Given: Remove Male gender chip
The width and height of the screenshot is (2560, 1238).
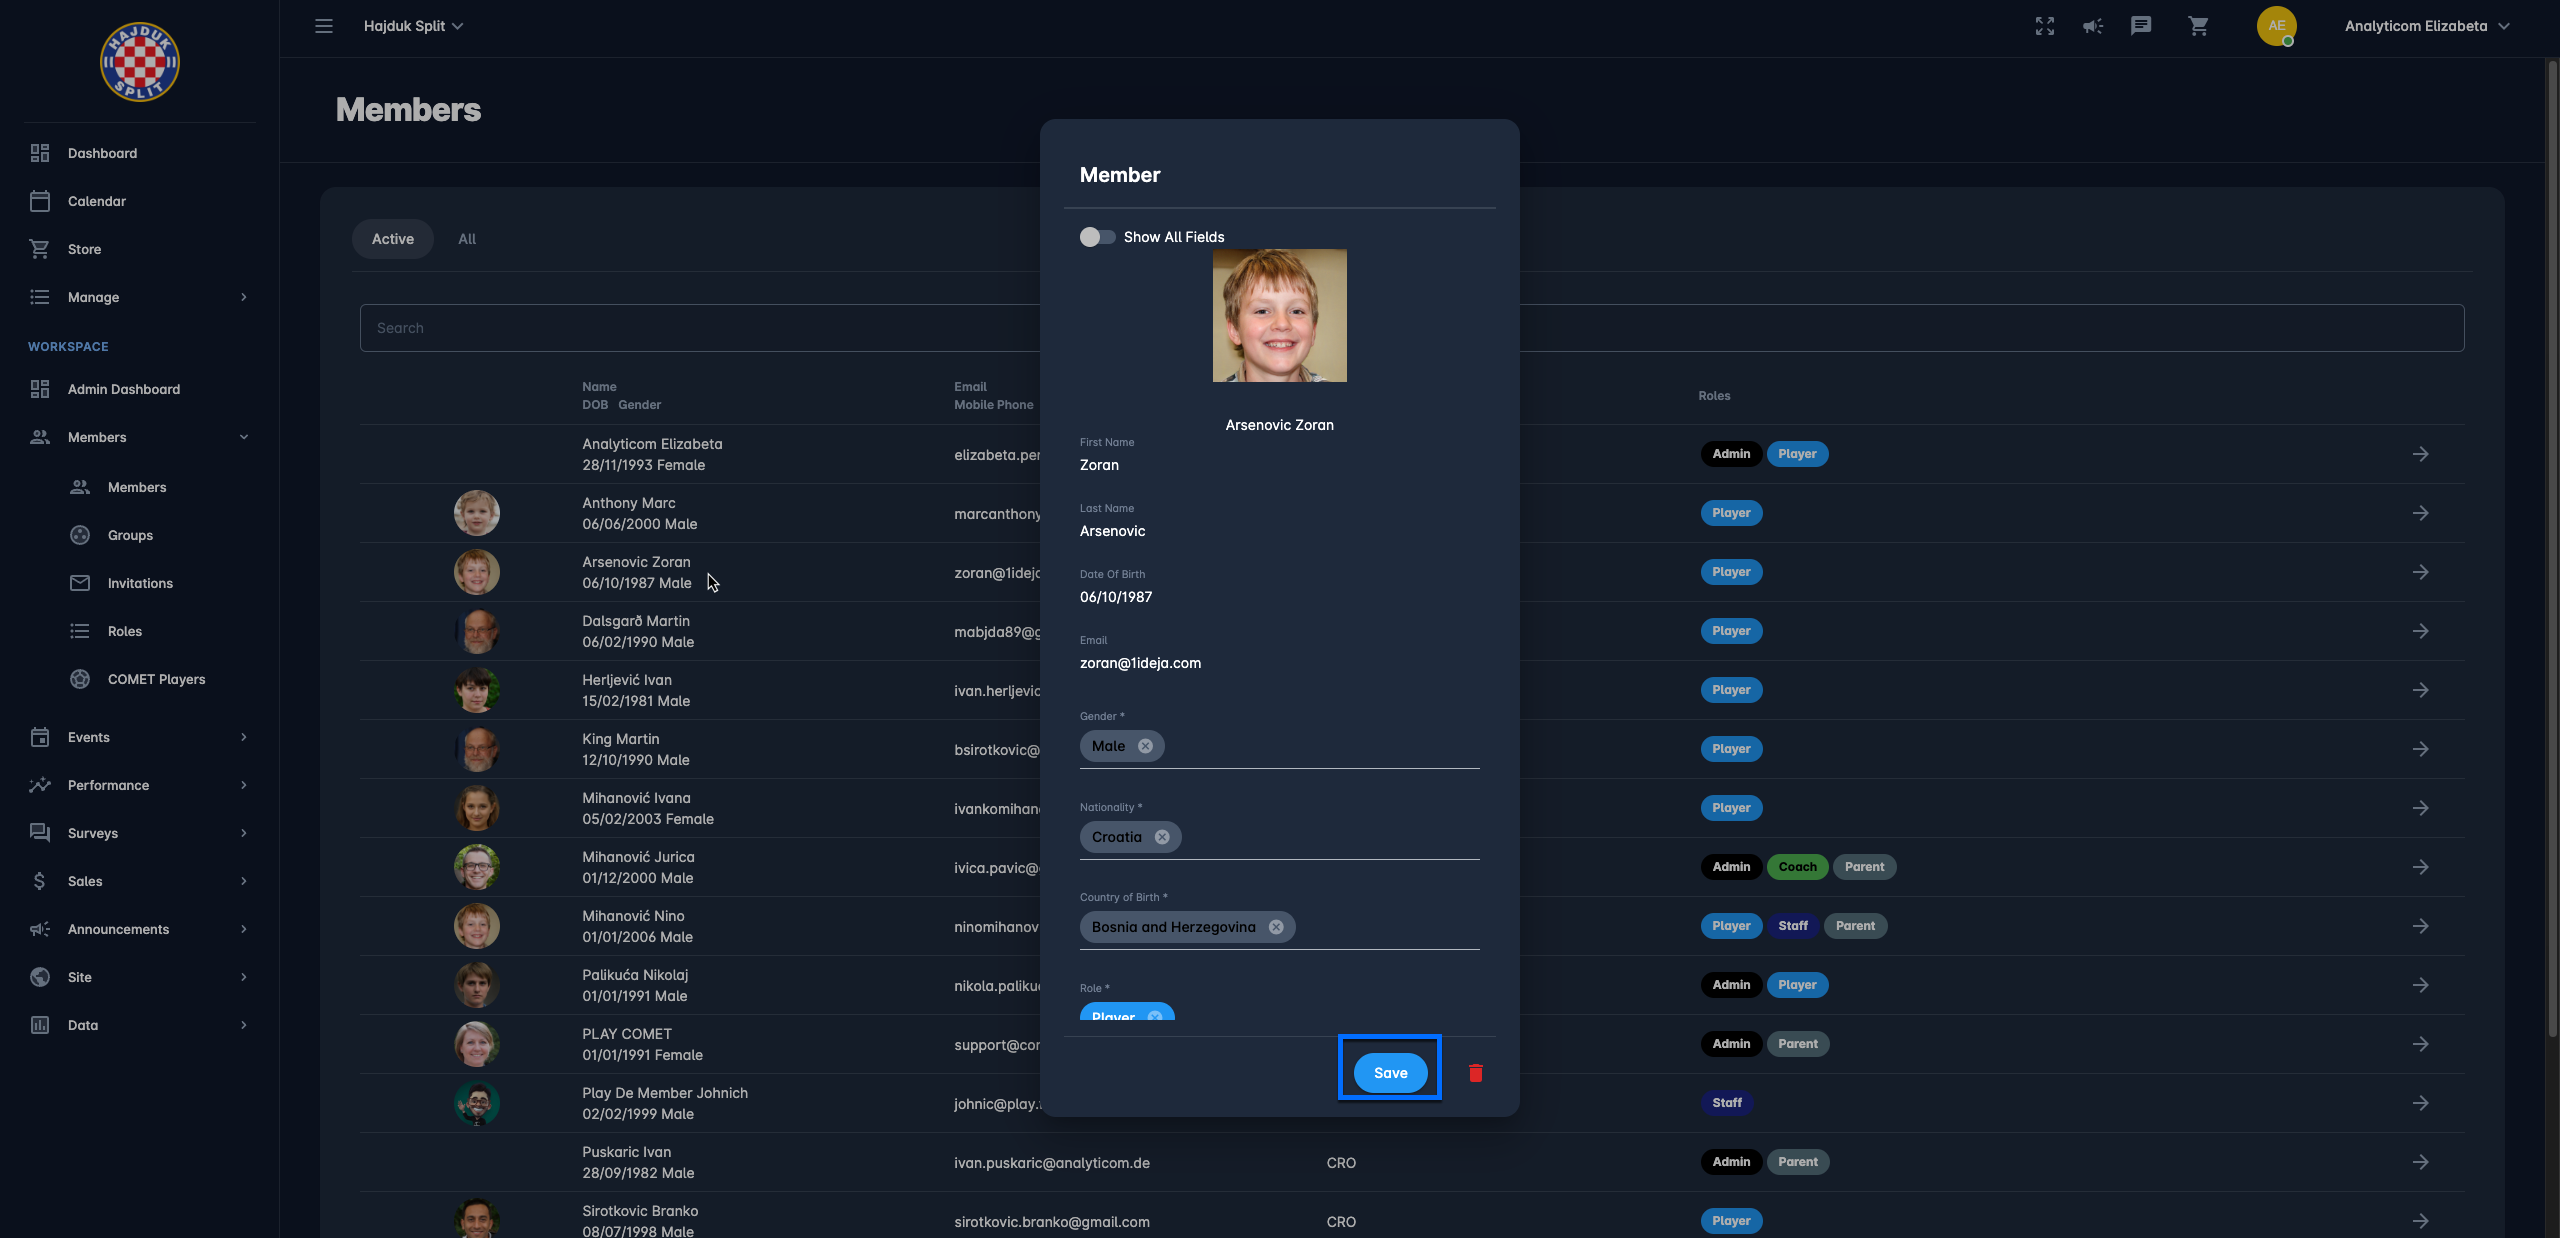Looking at the screenshot, I should 1145,746.
